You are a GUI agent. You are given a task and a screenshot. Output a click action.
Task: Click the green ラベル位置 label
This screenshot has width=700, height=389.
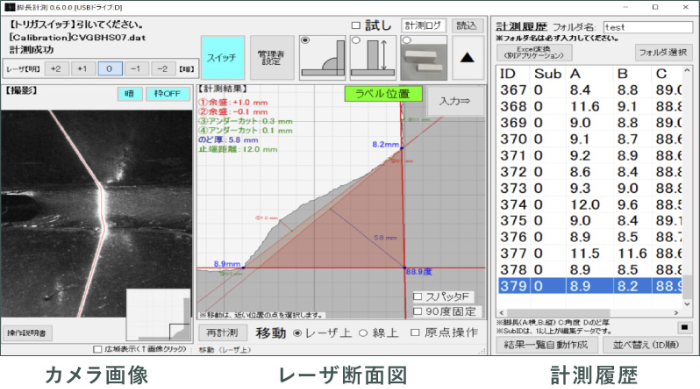383,94
